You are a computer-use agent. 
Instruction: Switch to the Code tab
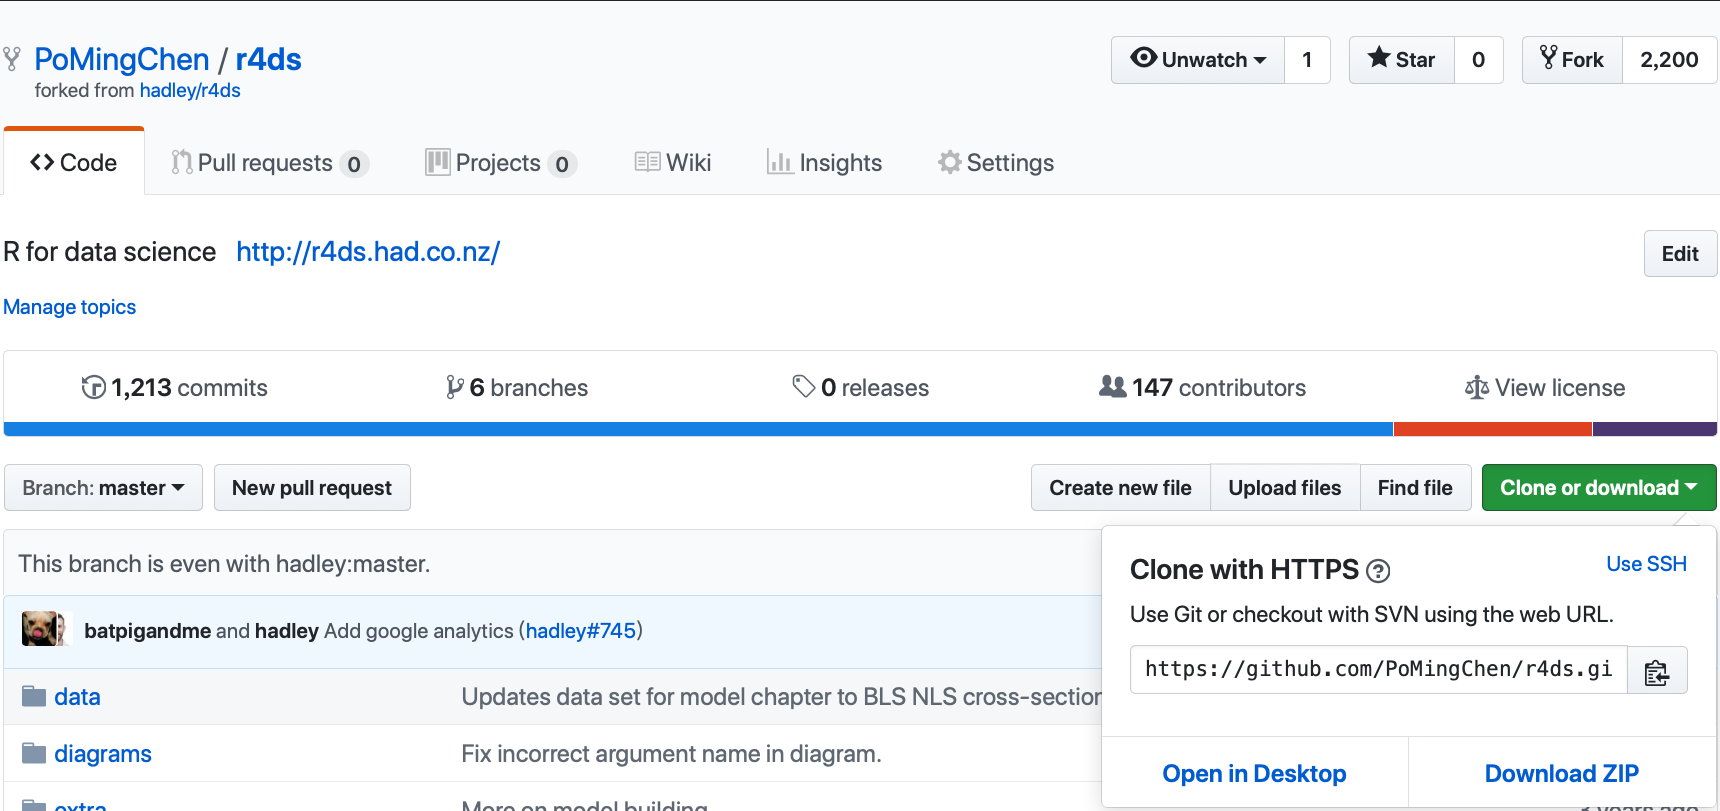(74, 162)
